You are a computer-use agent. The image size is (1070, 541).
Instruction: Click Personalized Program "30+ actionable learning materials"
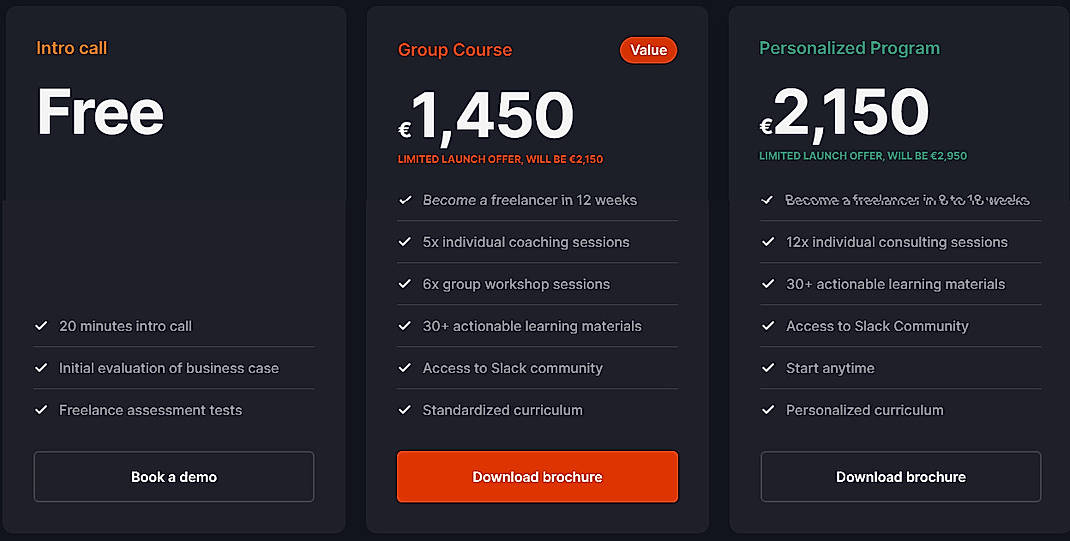(x=895, y=284)
